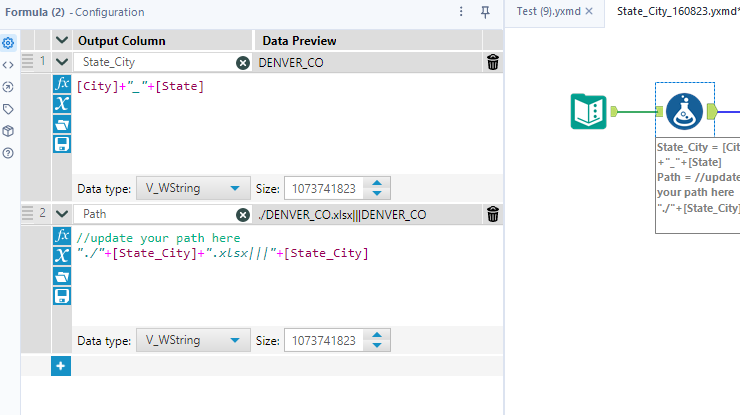Collapse the Path expression row

[x=62, y=214]
